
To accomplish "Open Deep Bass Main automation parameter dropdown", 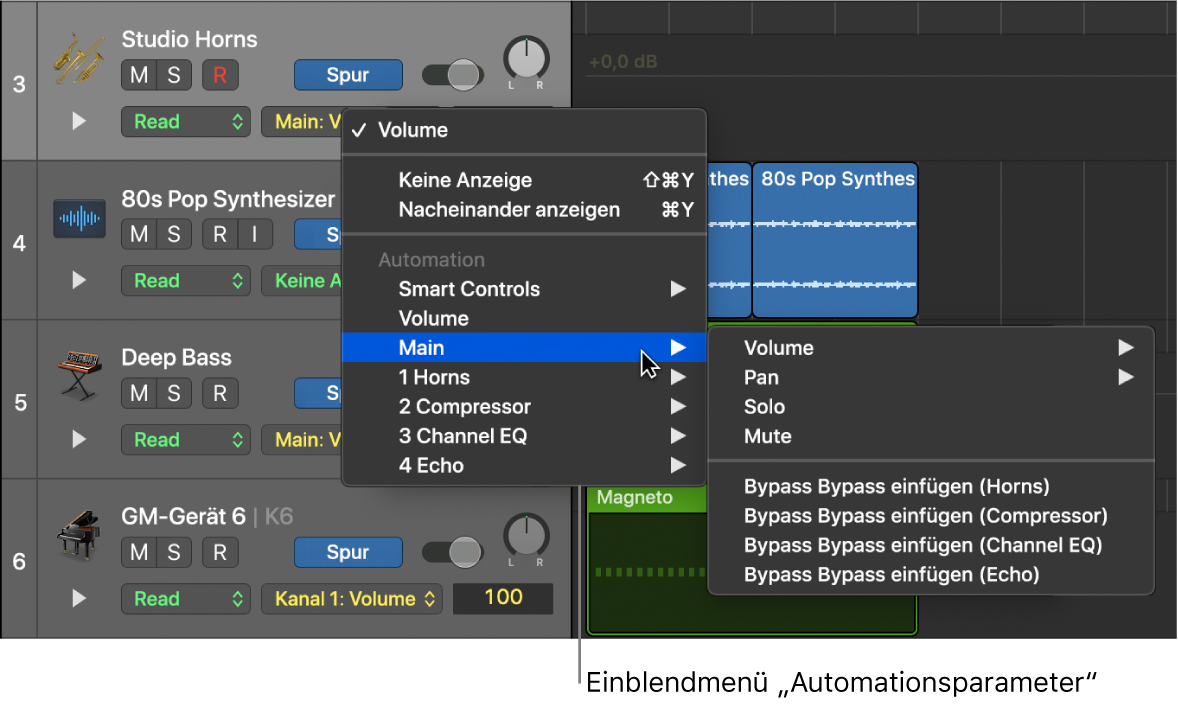I will point(301,440).
